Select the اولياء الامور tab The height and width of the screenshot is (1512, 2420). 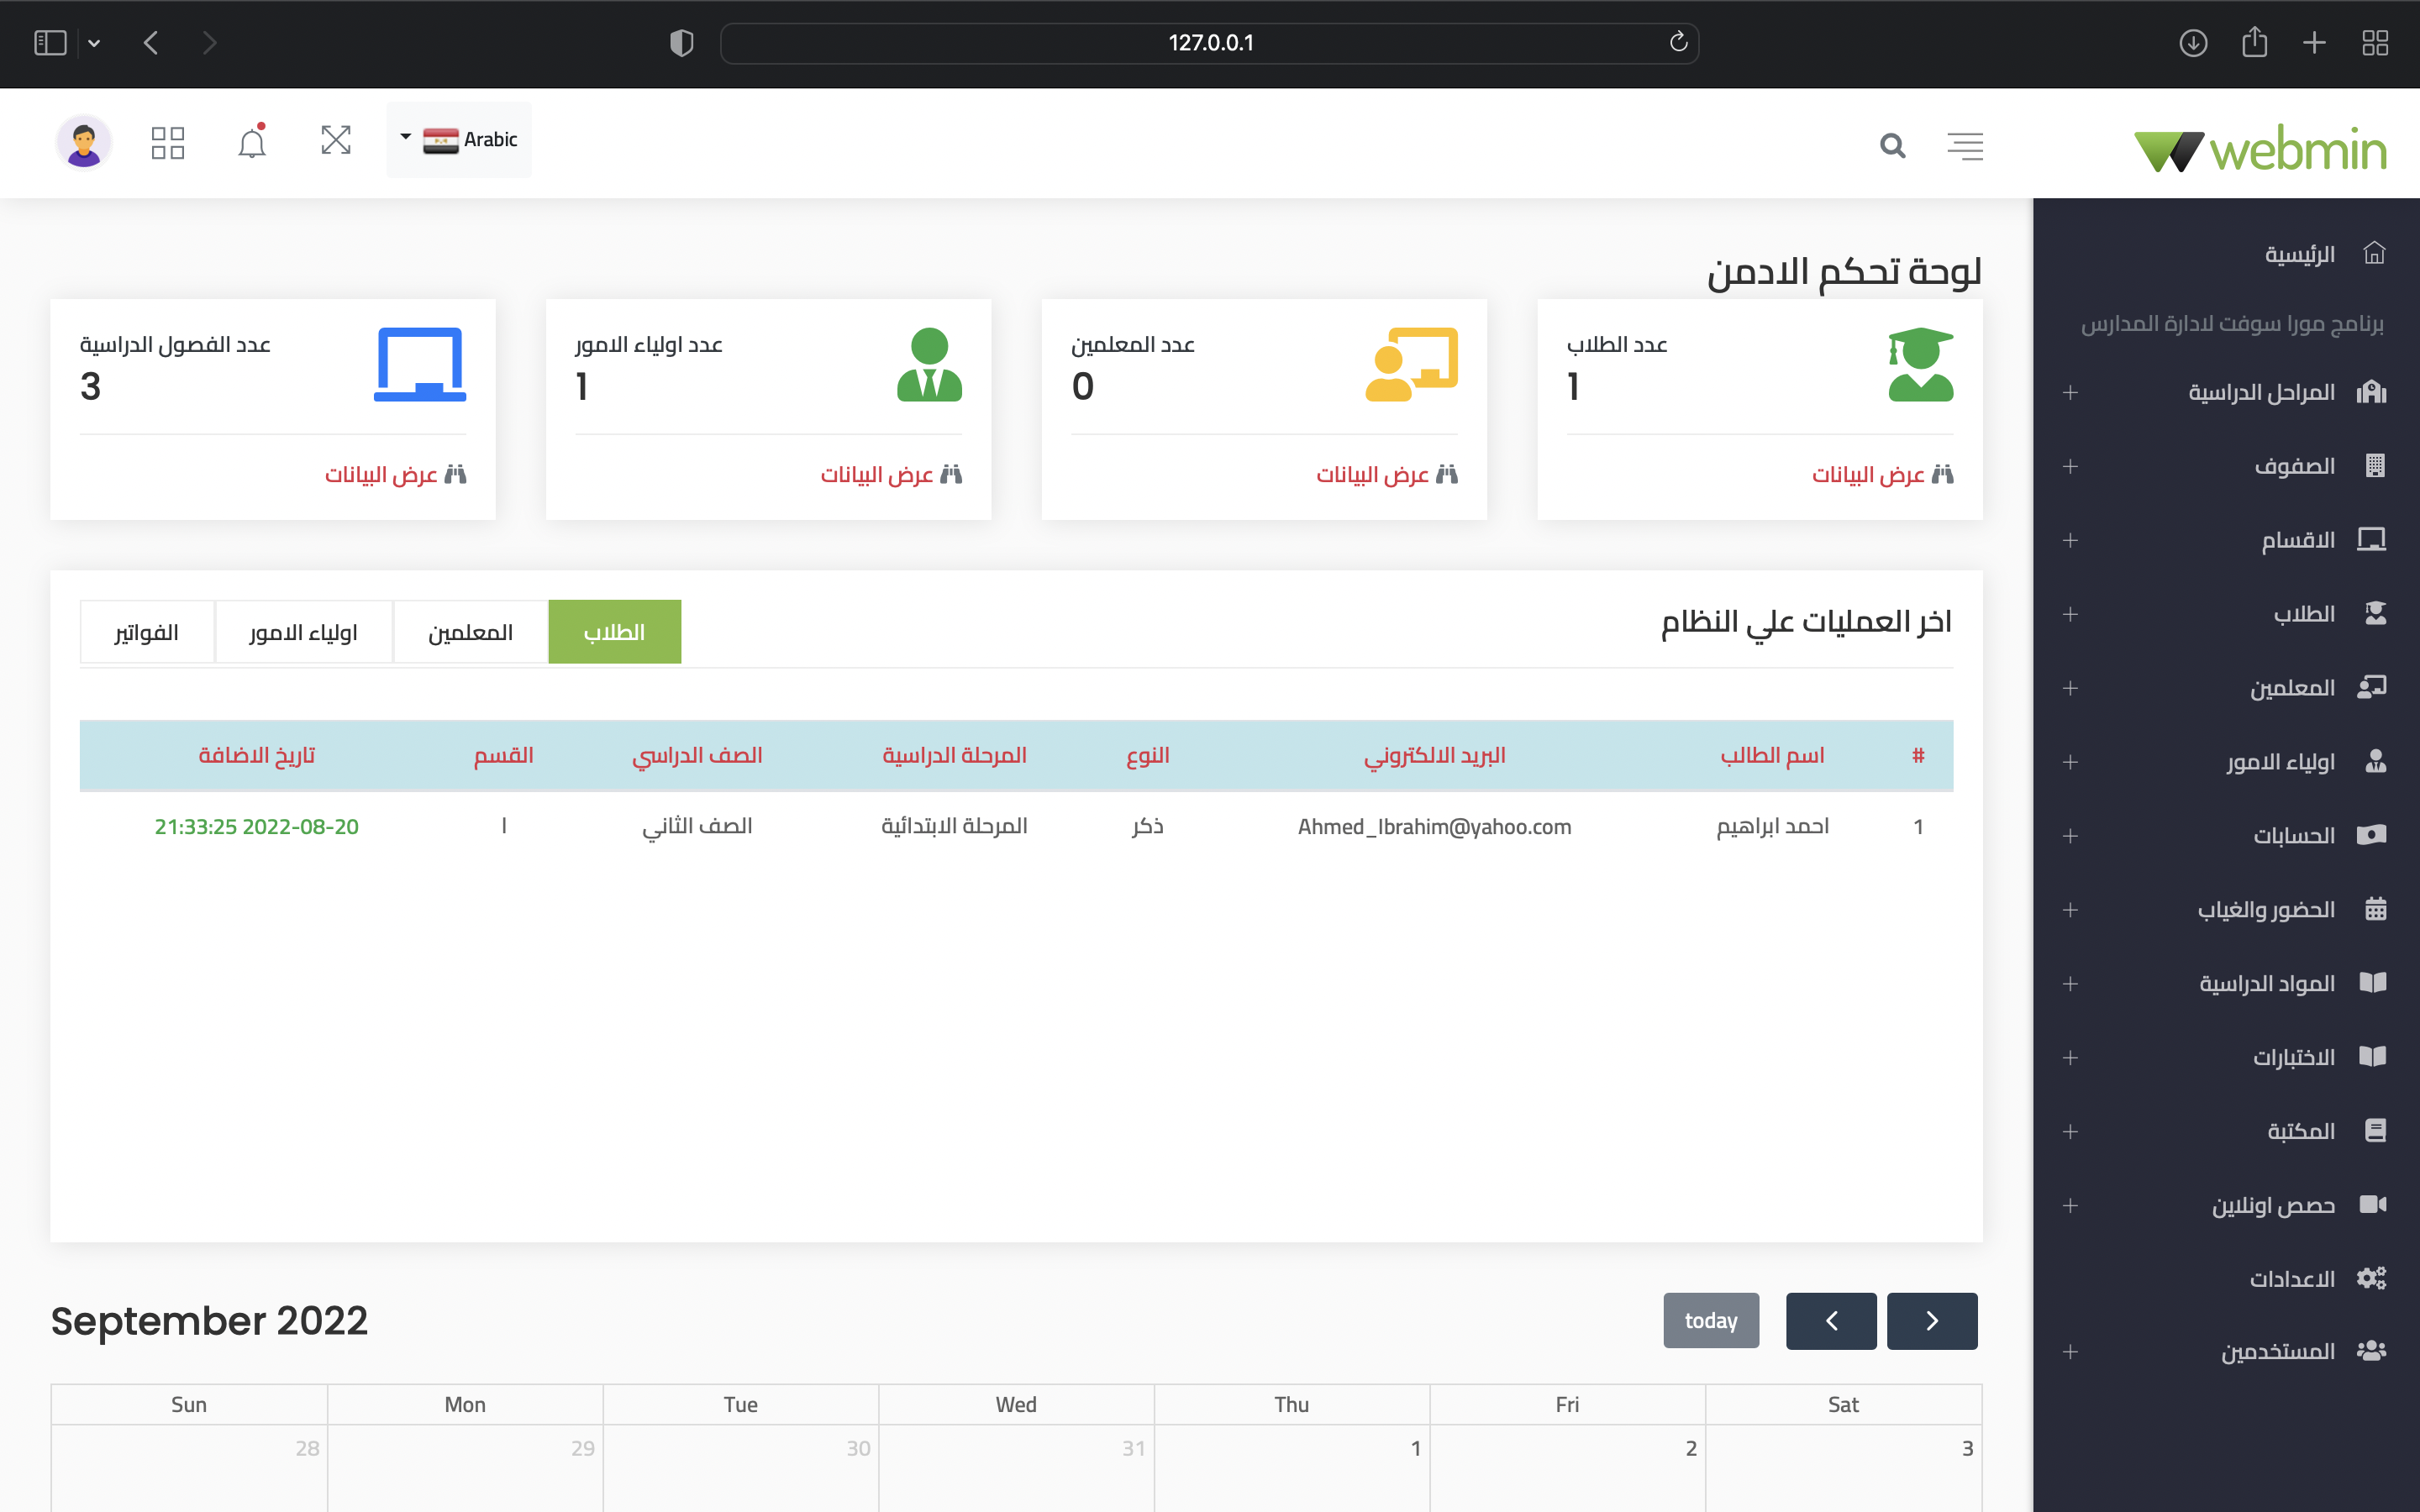(303, 632)
